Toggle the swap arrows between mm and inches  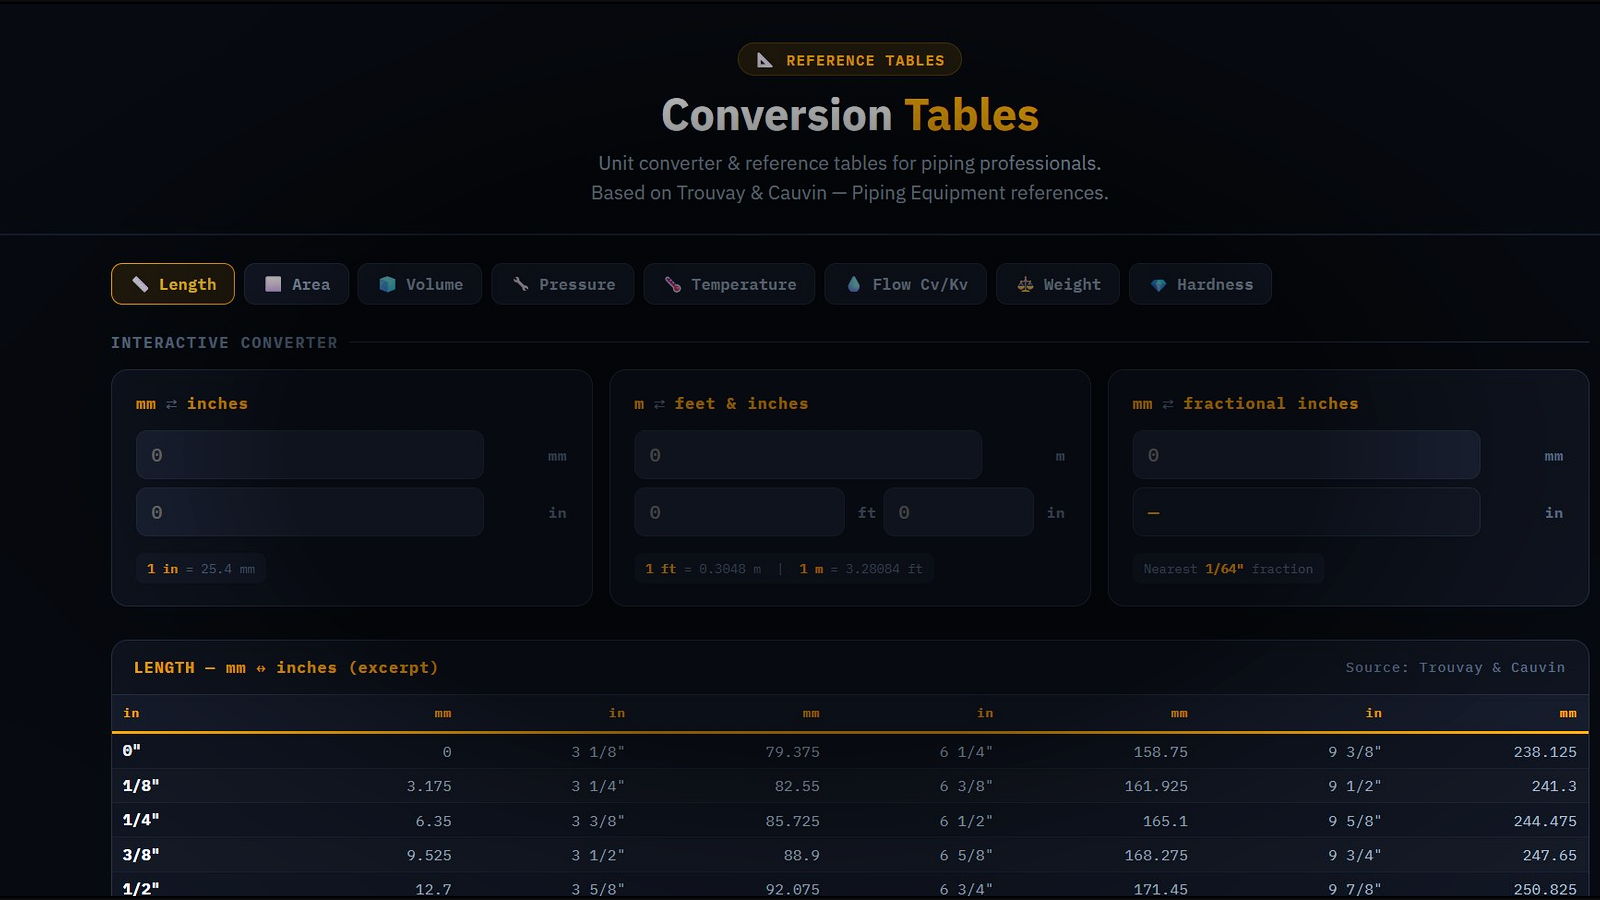(x=170, y=403)
